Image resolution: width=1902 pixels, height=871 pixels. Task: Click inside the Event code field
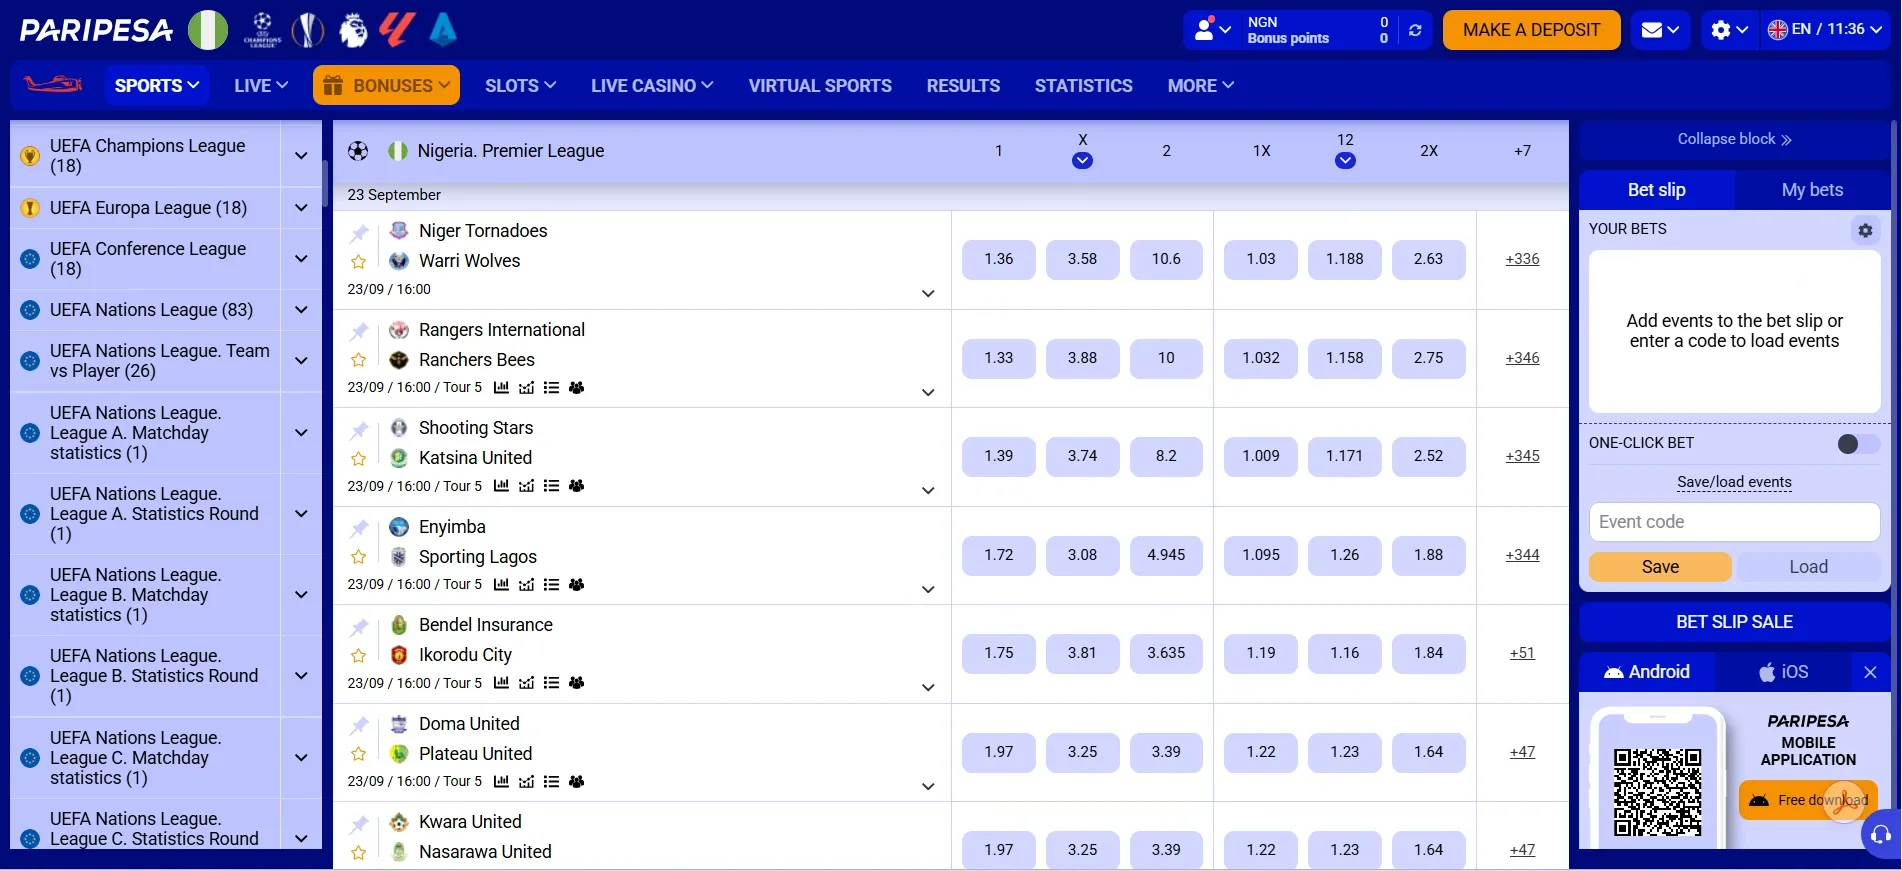1734,522
